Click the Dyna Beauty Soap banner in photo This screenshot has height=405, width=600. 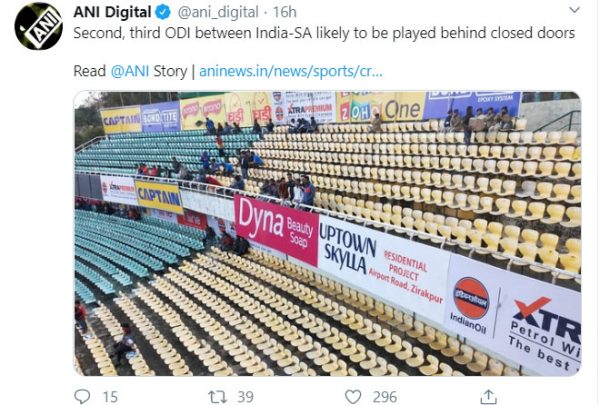(x=276, y=229)
